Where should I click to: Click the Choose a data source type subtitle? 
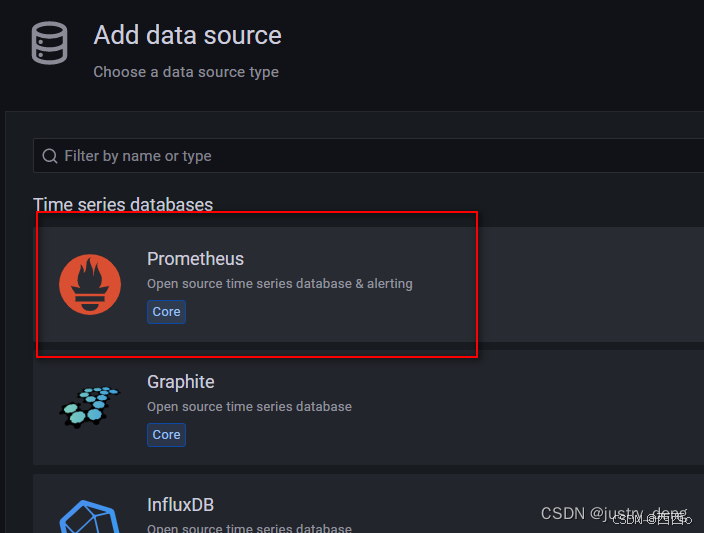[x=186, y=72]
